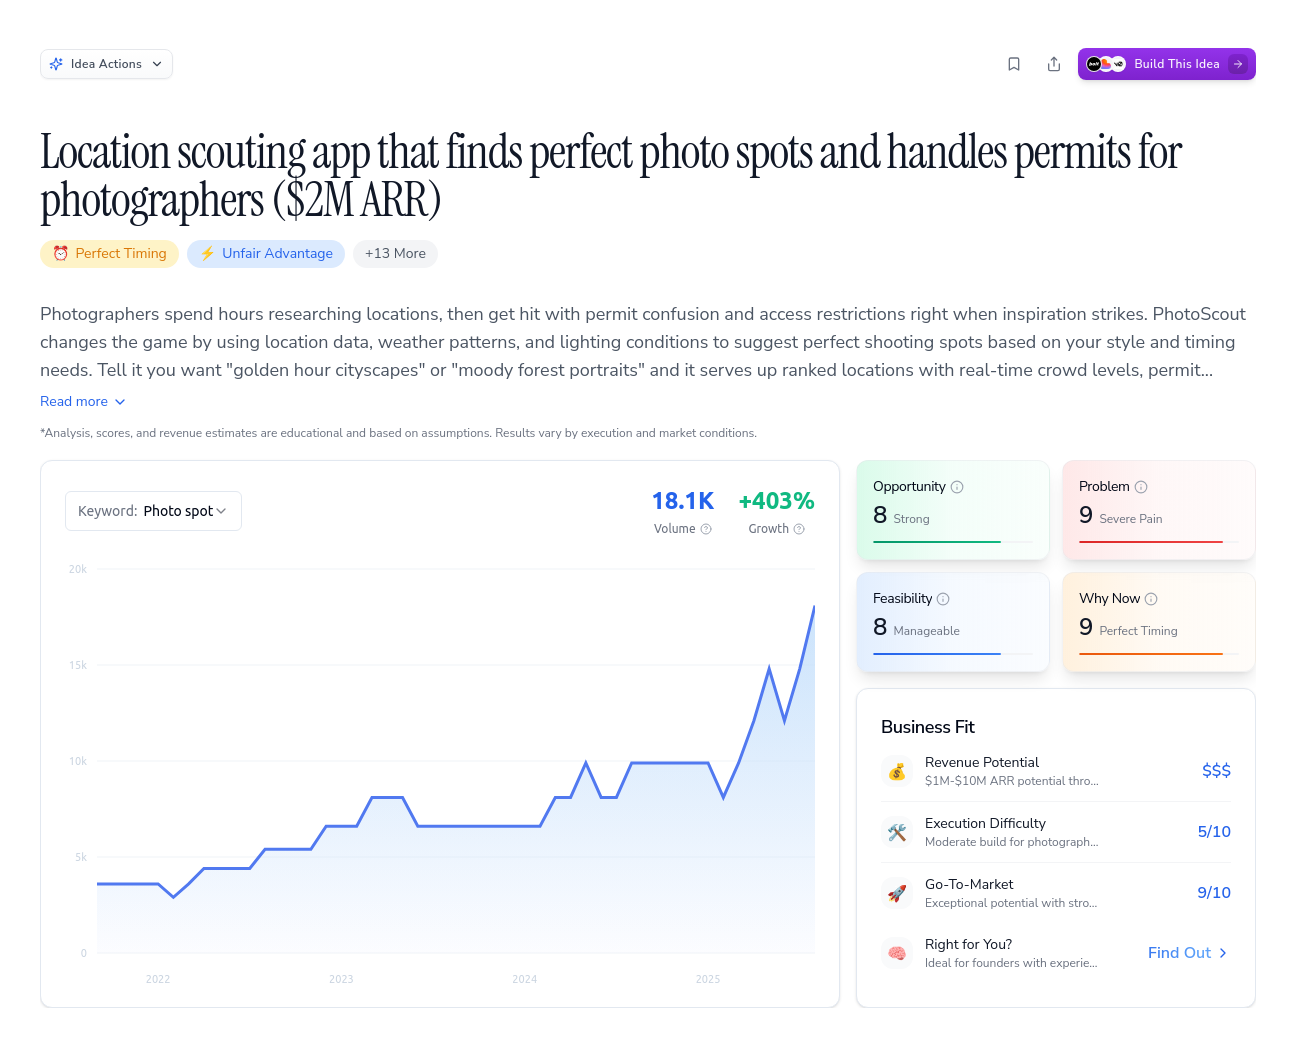The image size is (1296, 1048).
Task: Bookmark this idea
Action: [1014, 63]
